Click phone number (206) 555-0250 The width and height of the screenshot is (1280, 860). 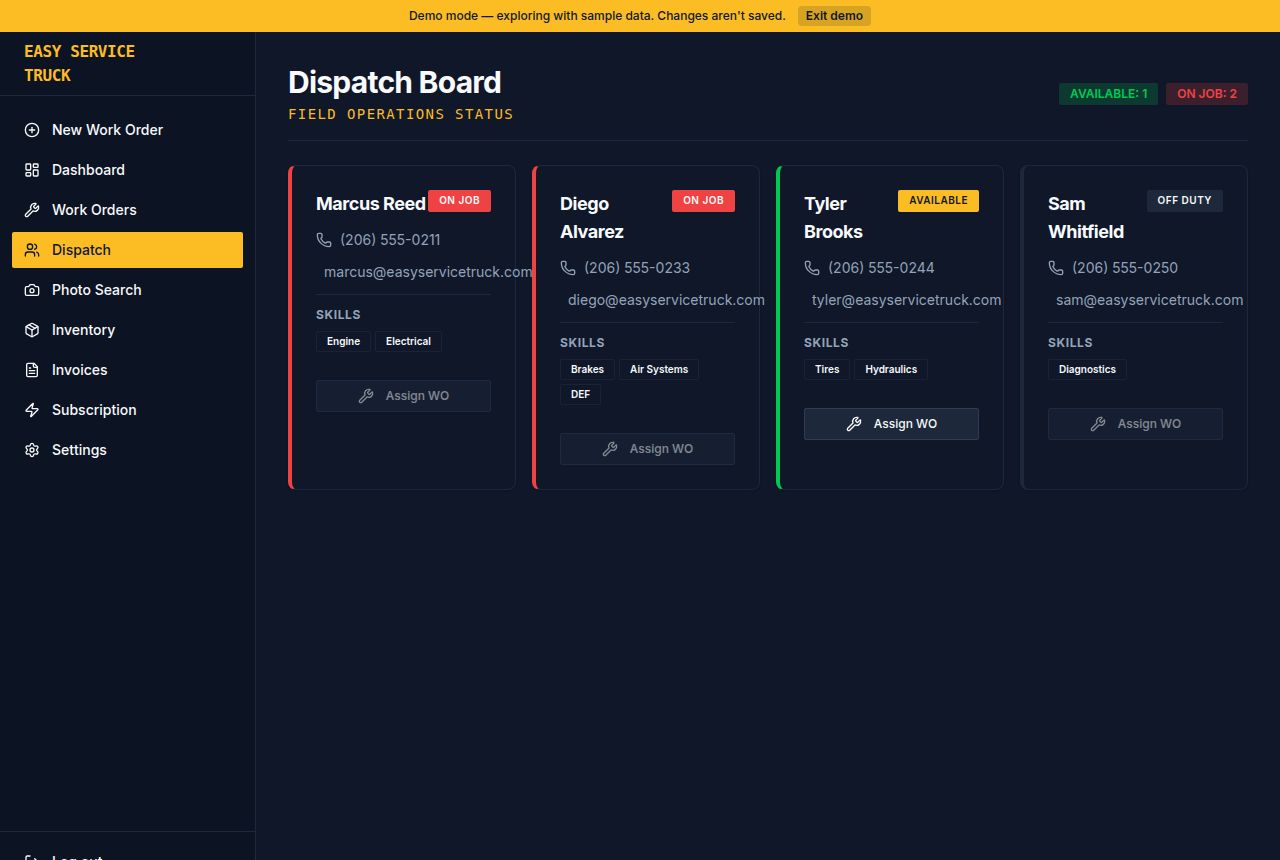click(1125, 268)
